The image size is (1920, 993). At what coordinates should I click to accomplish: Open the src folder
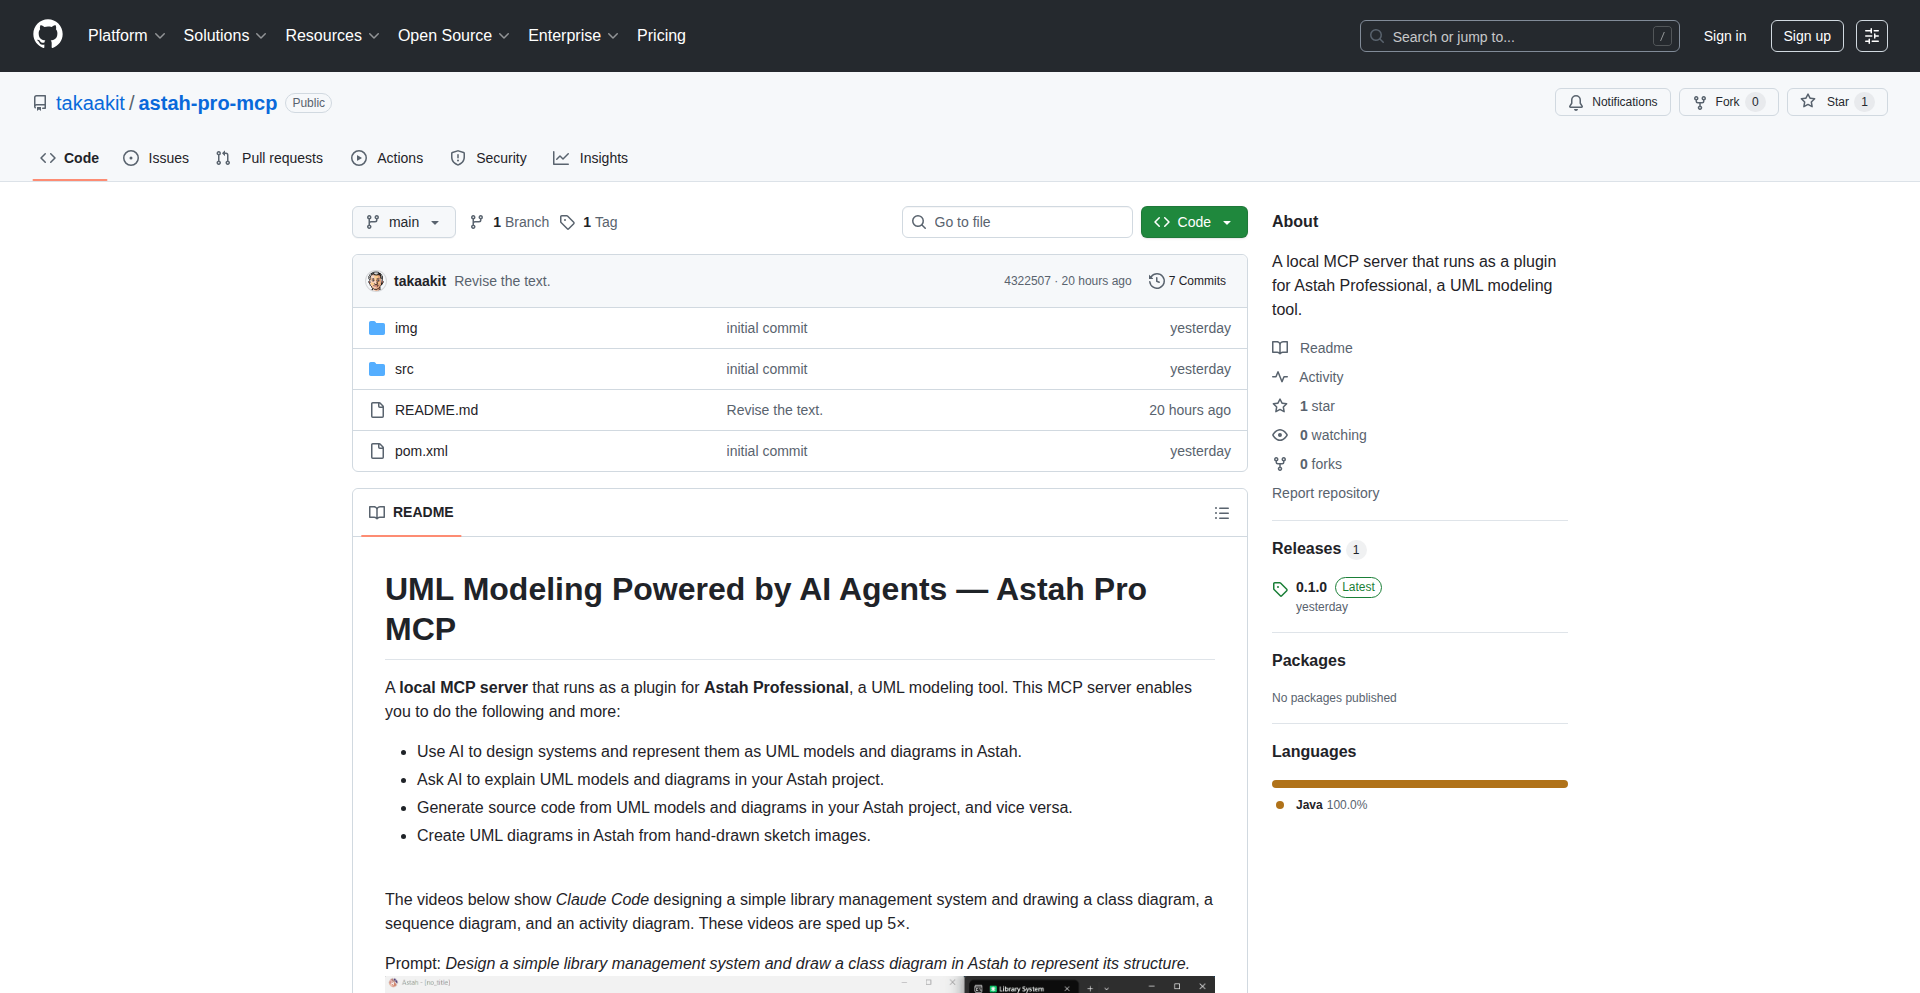pyautogui.click(x=404, y=369)
